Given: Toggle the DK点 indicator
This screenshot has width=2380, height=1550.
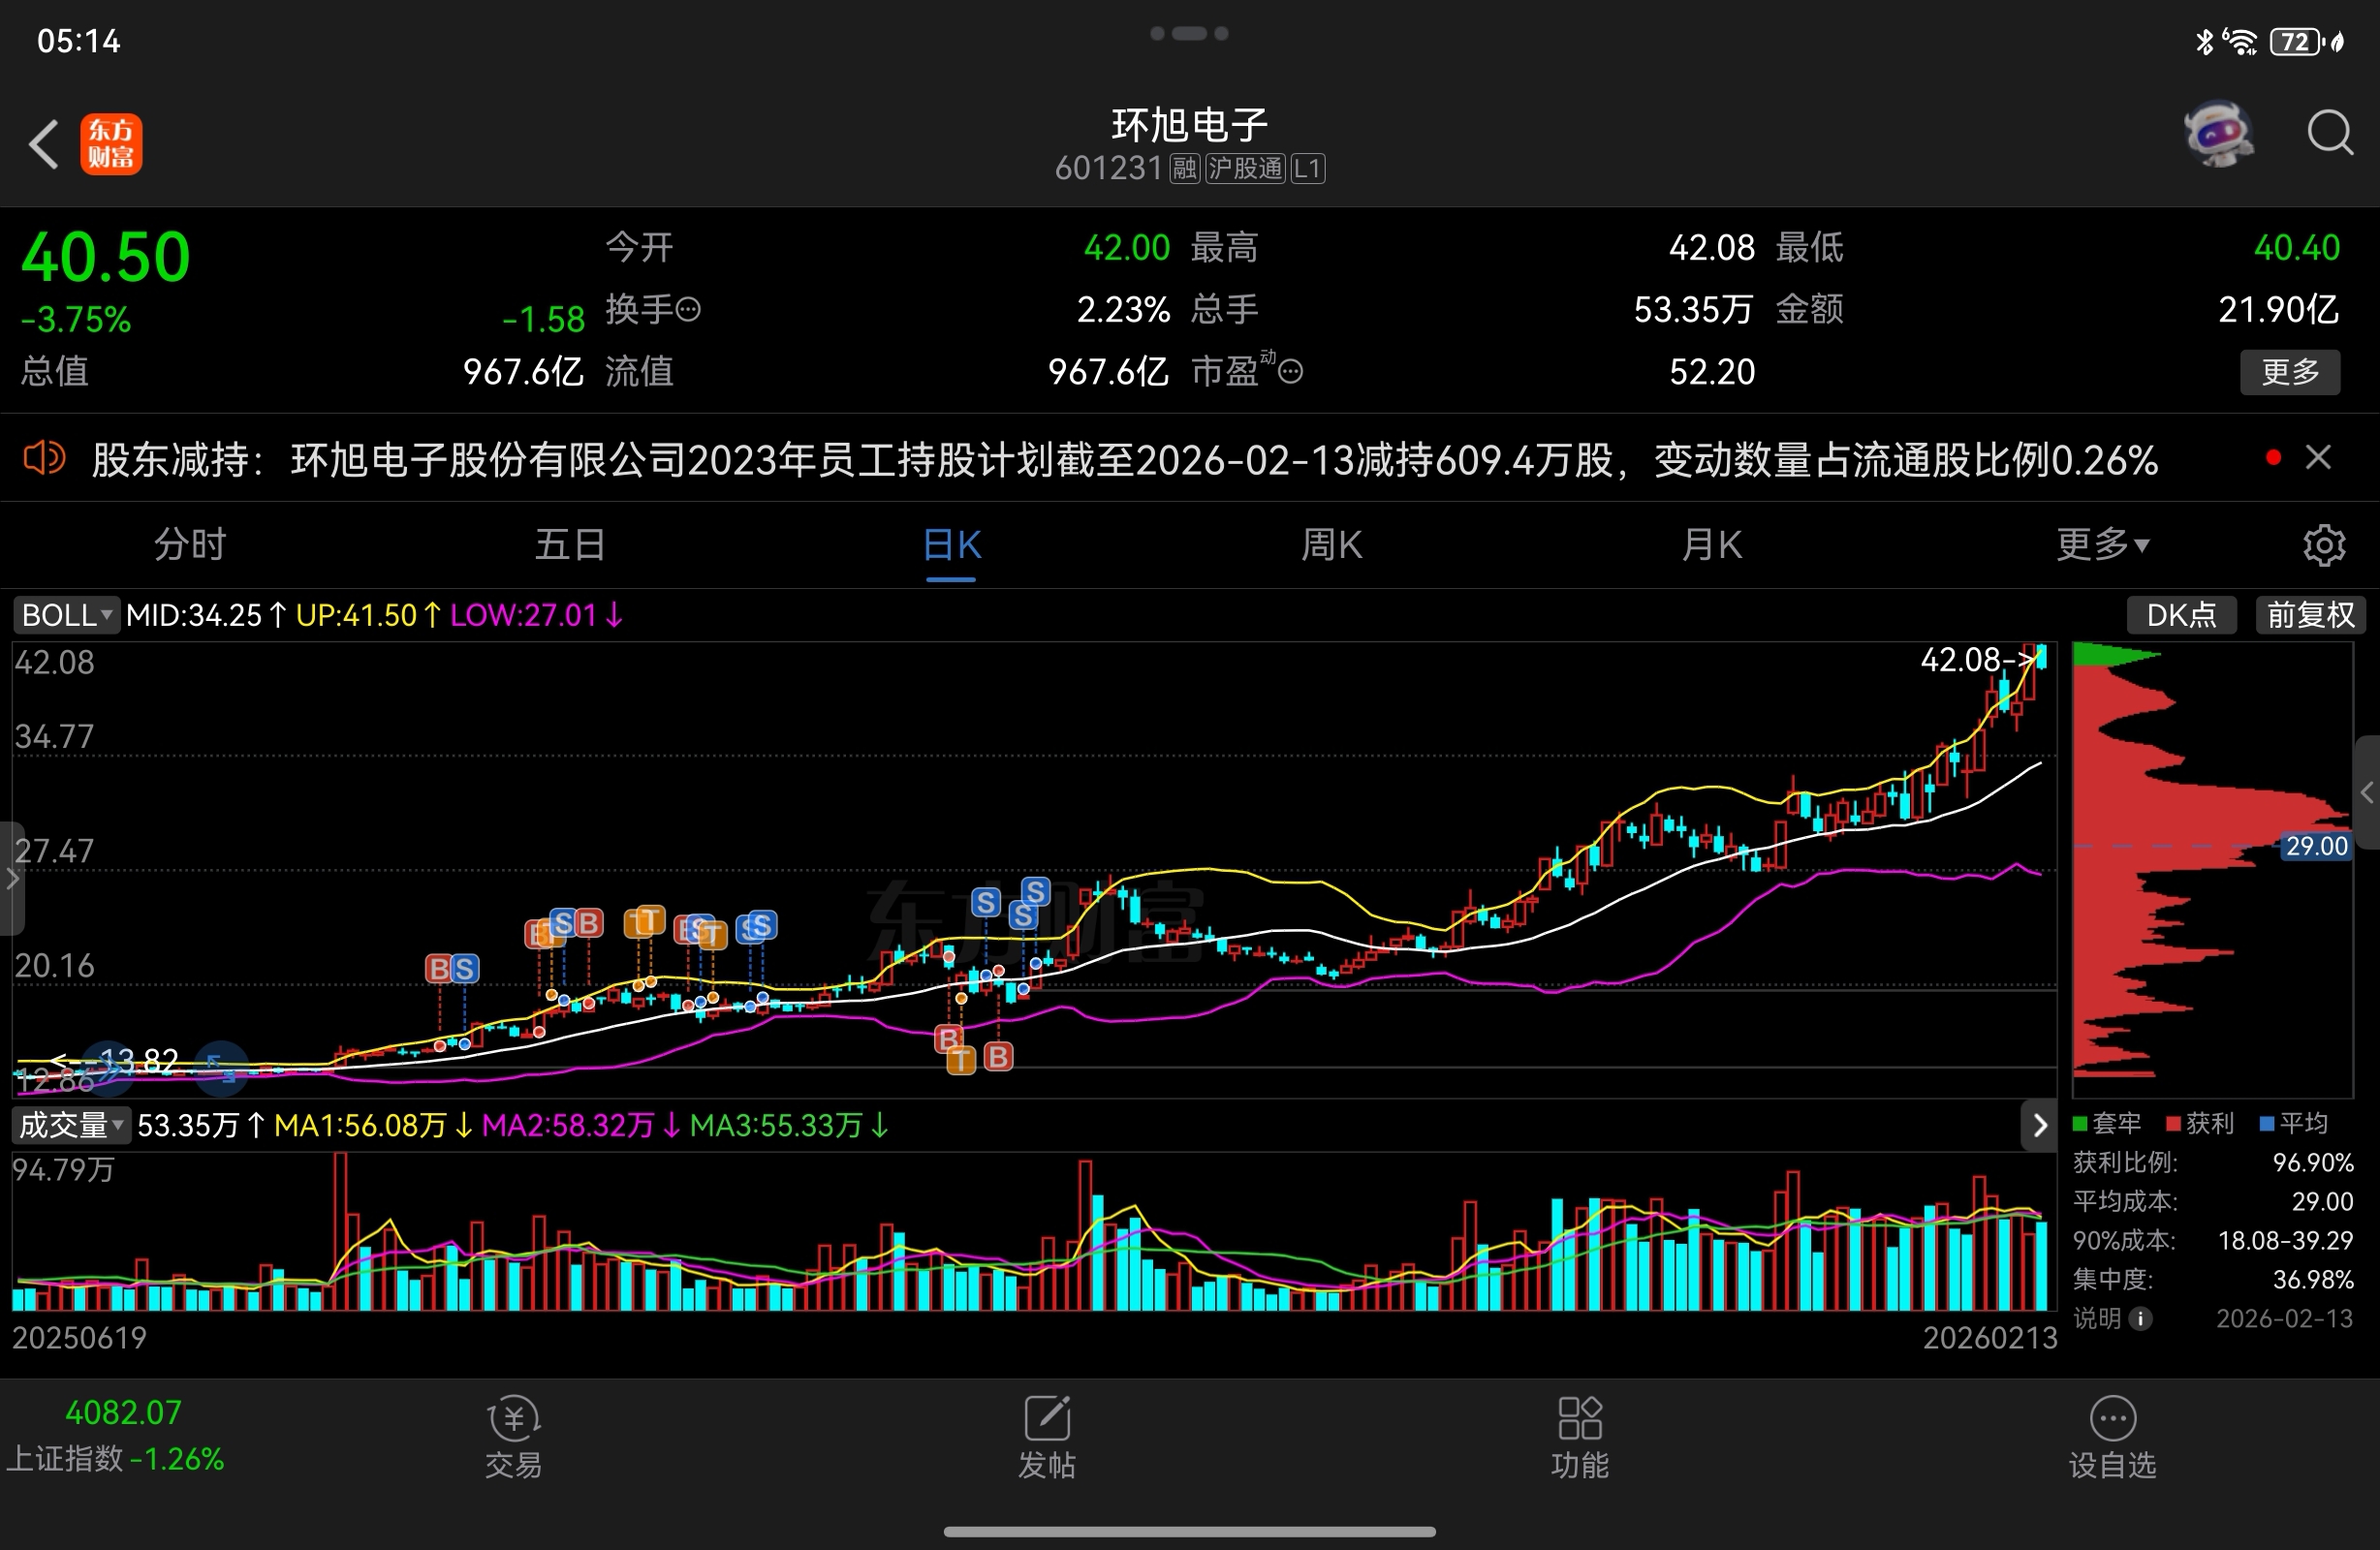Looking at the screenshot, I should pyautogui.click(x=2181, y=614).
